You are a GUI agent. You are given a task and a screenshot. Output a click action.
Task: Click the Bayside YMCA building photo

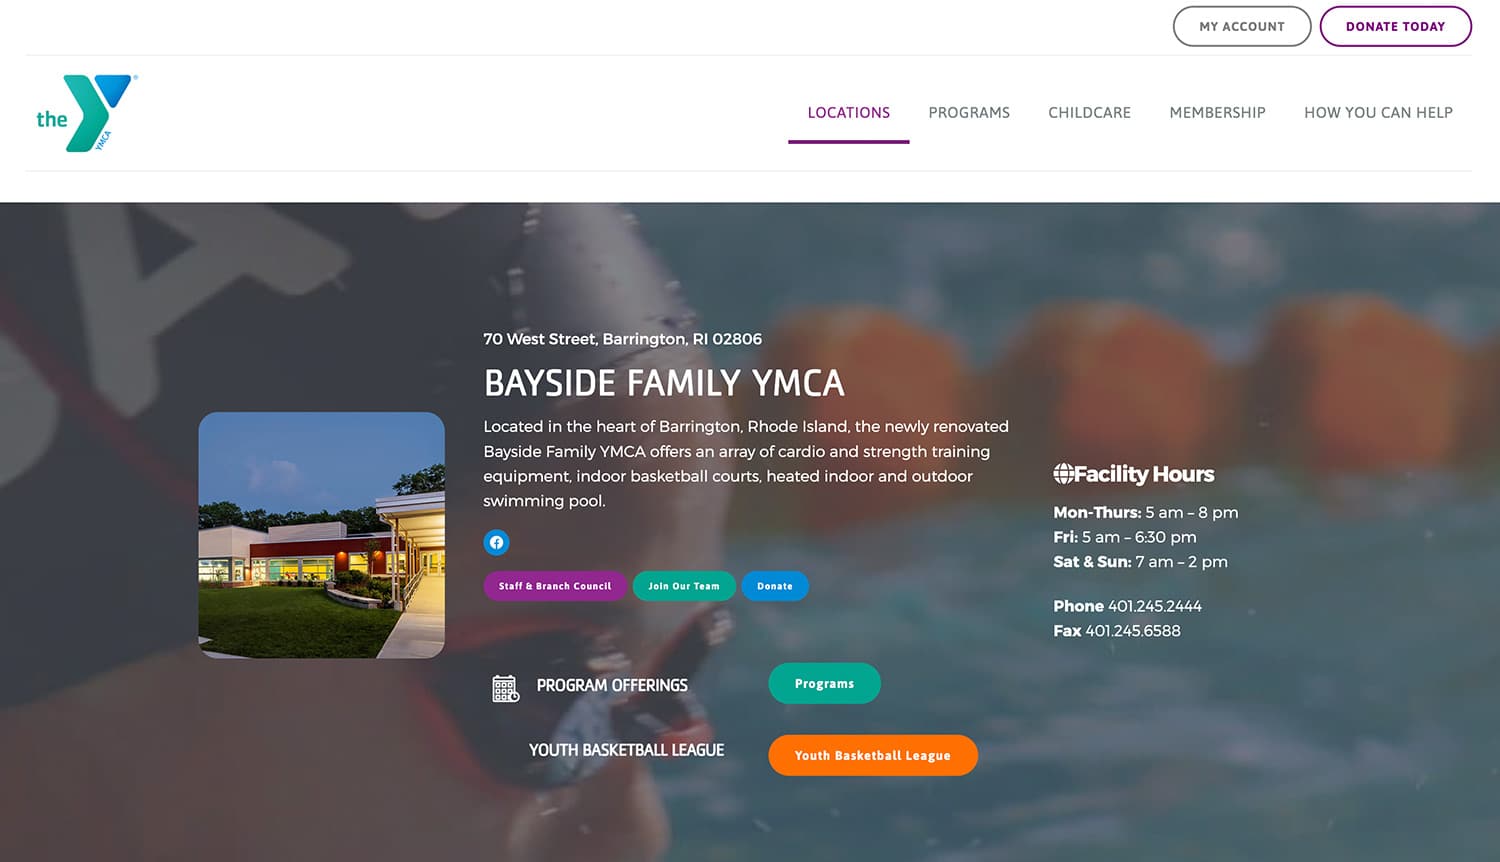[x=322, y=535]
